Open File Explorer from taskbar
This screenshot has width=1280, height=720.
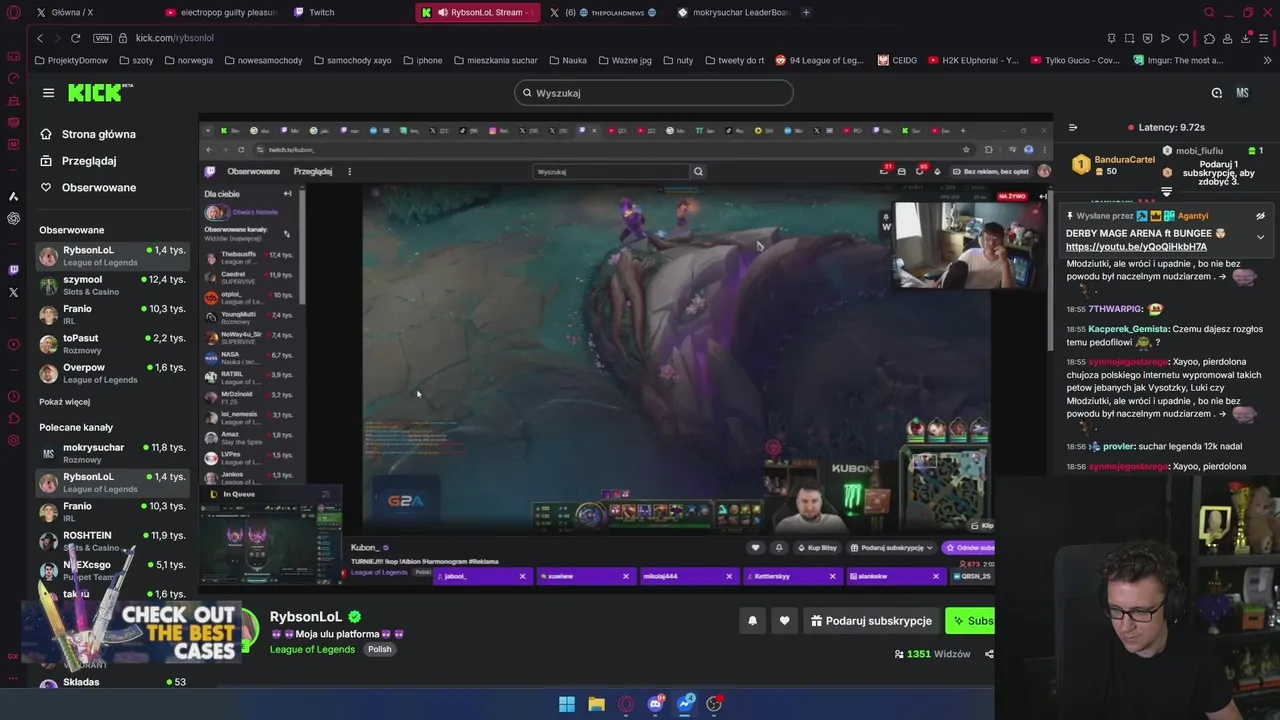coord(596,704)
